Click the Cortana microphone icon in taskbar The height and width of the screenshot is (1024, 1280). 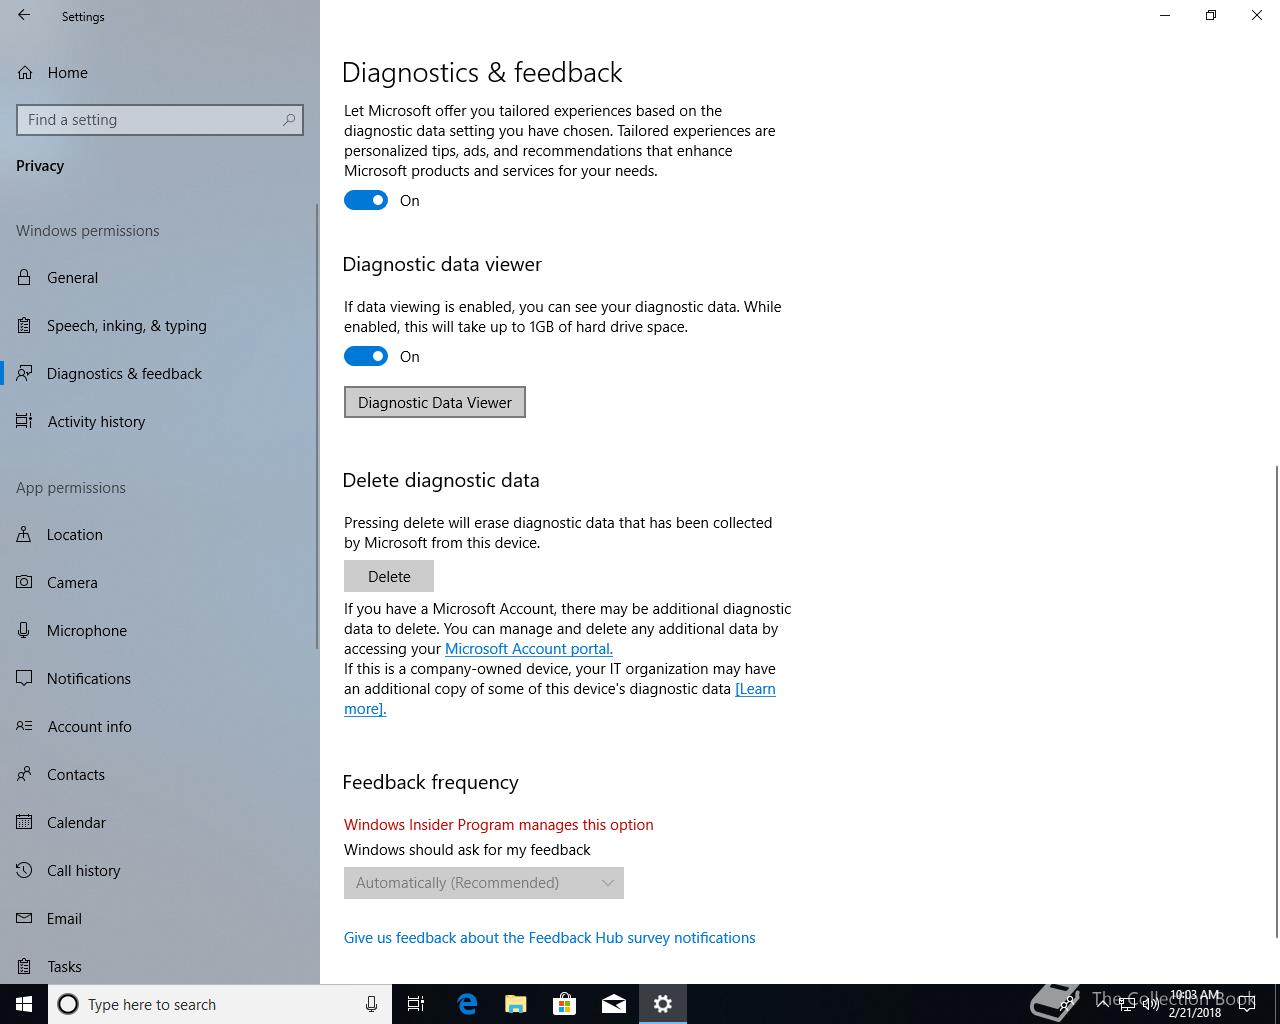(x=371, y=1004)
